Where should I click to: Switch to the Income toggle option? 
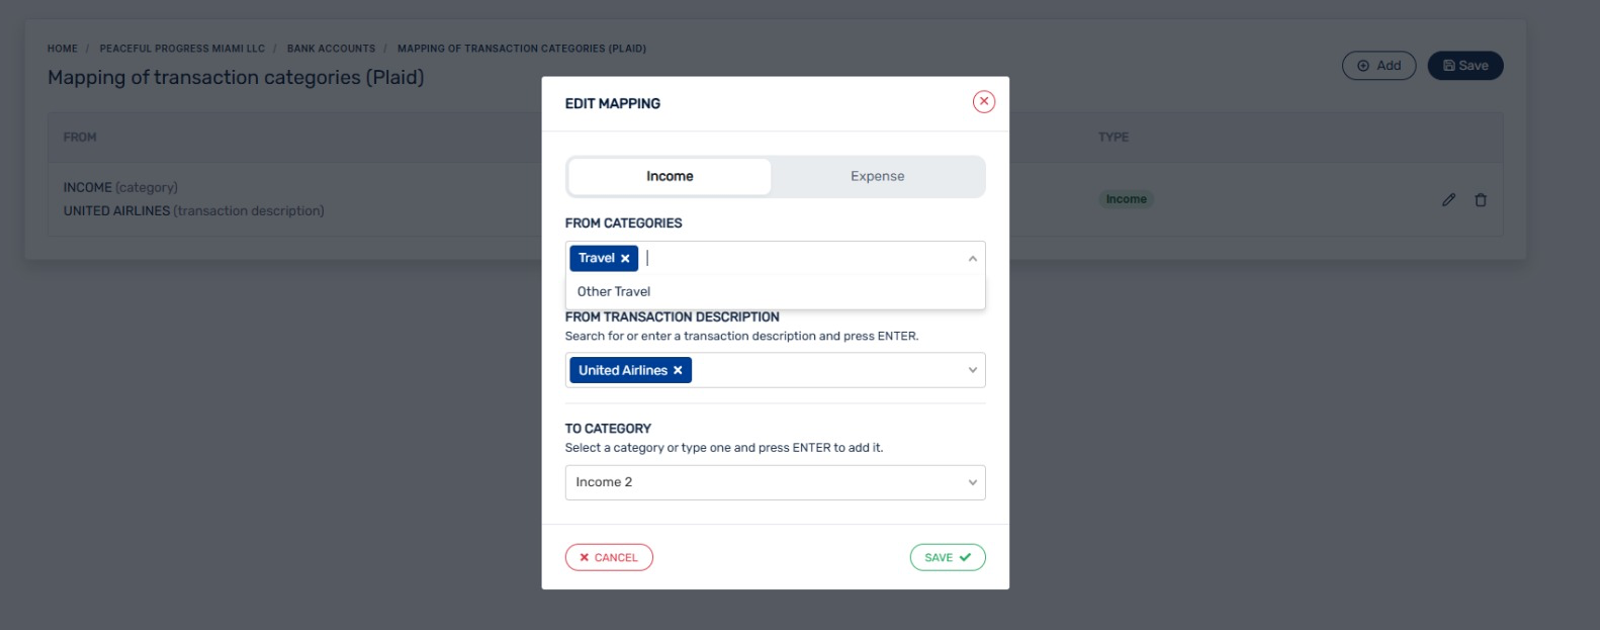point(669,177)
